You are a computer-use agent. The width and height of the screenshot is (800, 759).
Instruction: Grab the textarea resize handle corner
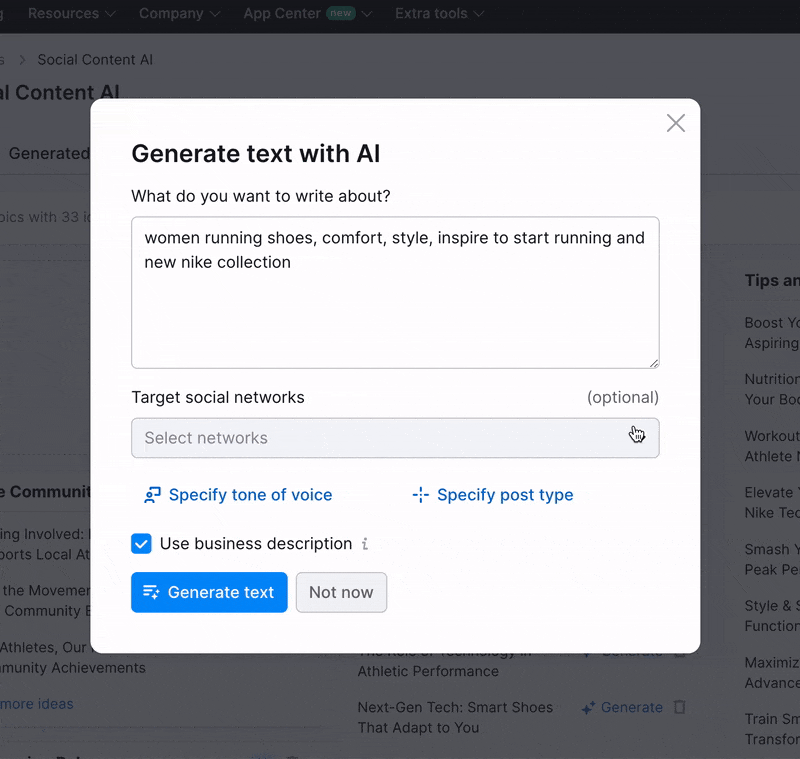click(654, 363)
